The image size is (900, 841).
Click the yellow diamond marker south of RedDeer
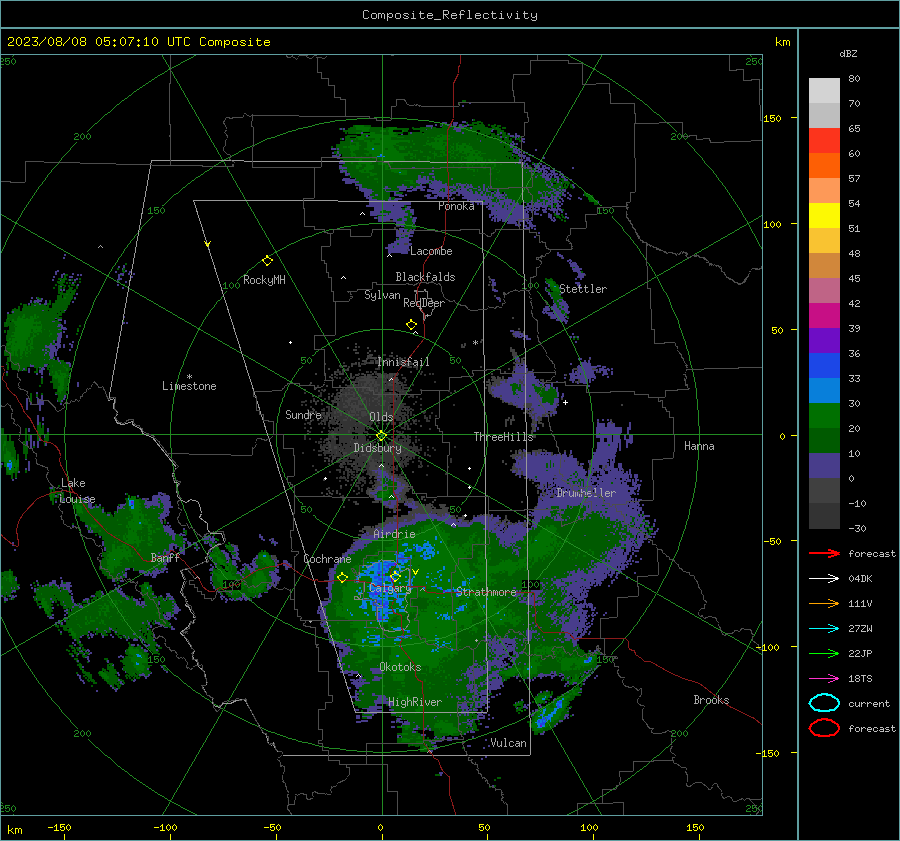[412, 325]
